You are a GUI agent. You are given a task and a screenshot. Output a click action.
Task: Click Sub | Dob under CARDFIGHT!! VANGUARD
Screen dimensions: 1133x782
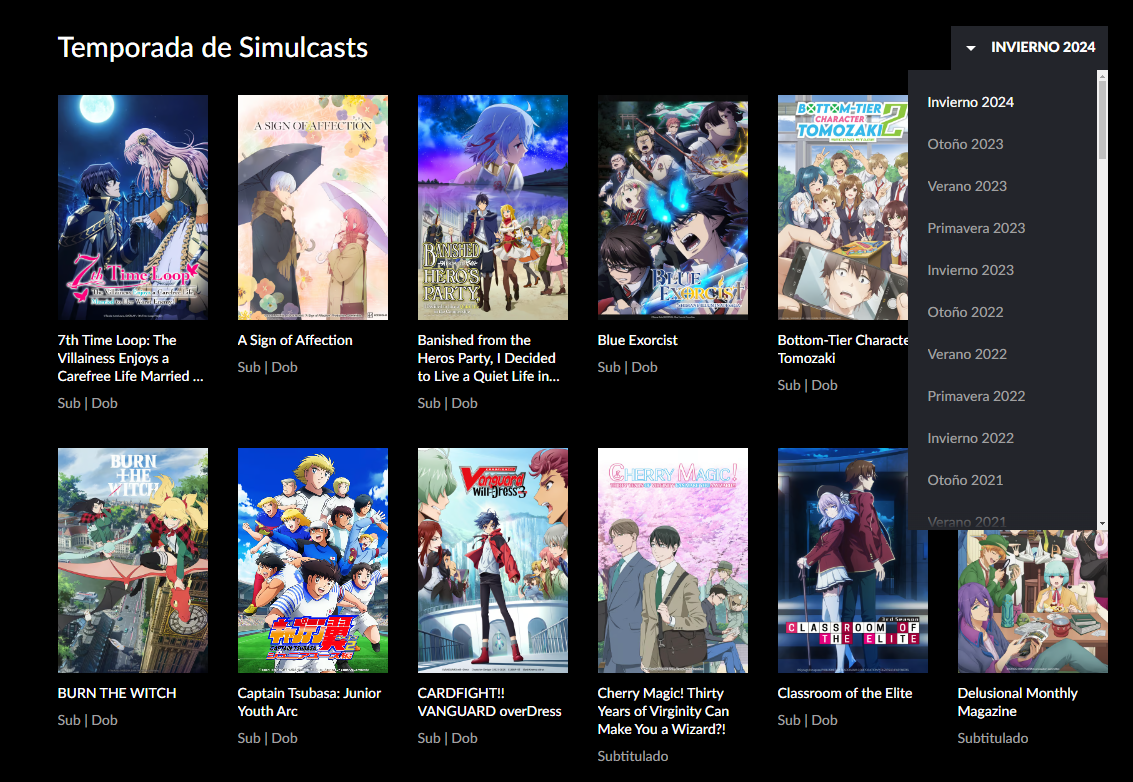(447, 738)
